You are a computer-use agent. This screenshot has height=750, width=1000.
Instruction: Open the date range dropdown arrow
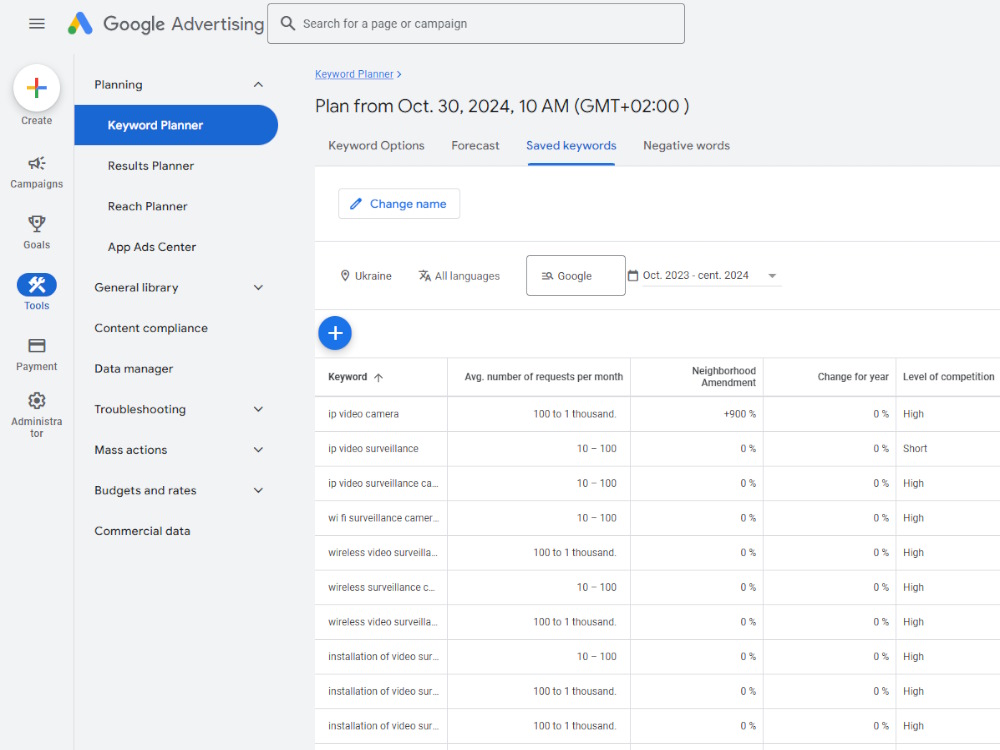point(772,276)
